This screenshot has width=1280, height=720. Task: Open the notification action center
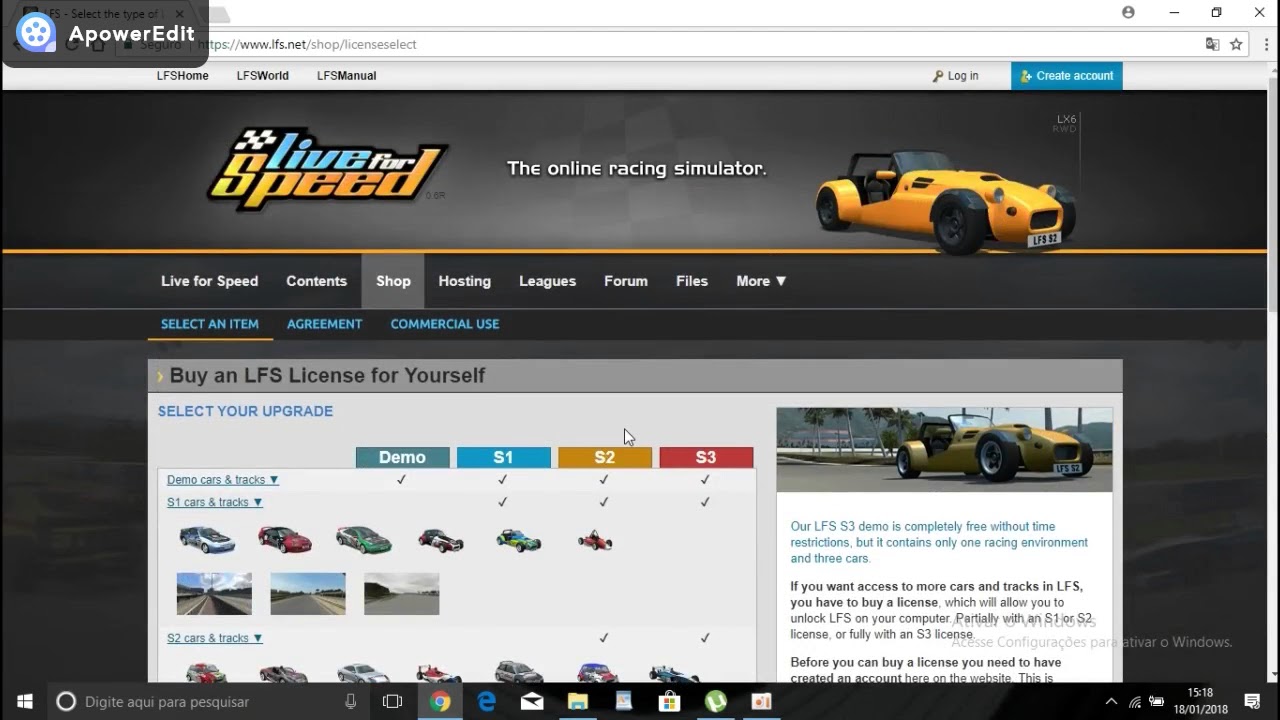1252,702
